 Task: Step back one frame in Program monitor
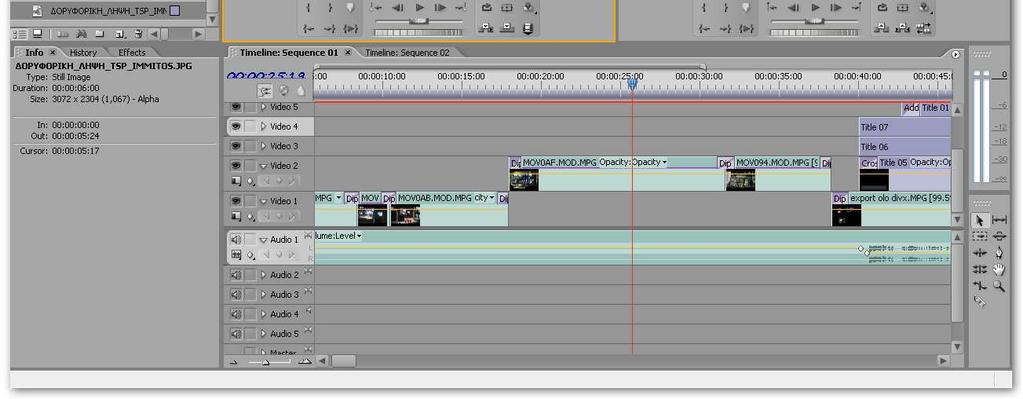coord(793,8)
